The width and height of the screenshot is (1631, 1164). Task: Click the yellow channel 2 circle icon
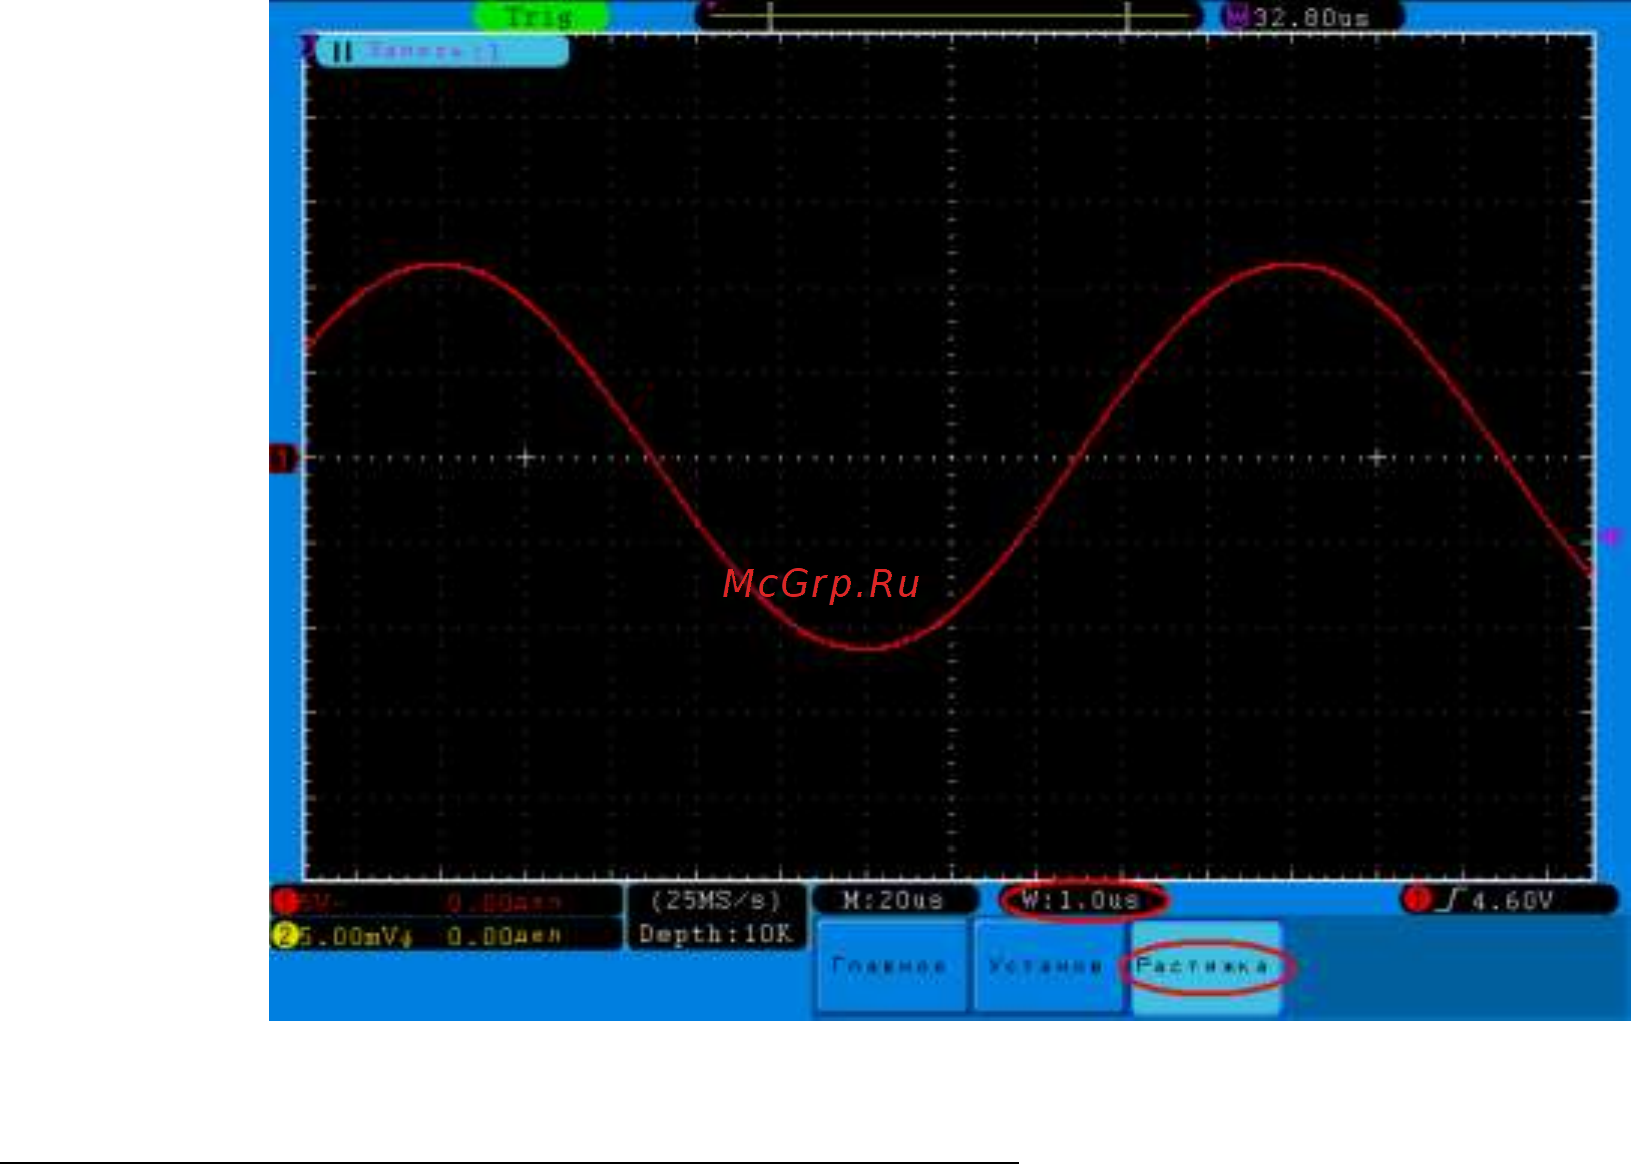(x=285, y=935)
